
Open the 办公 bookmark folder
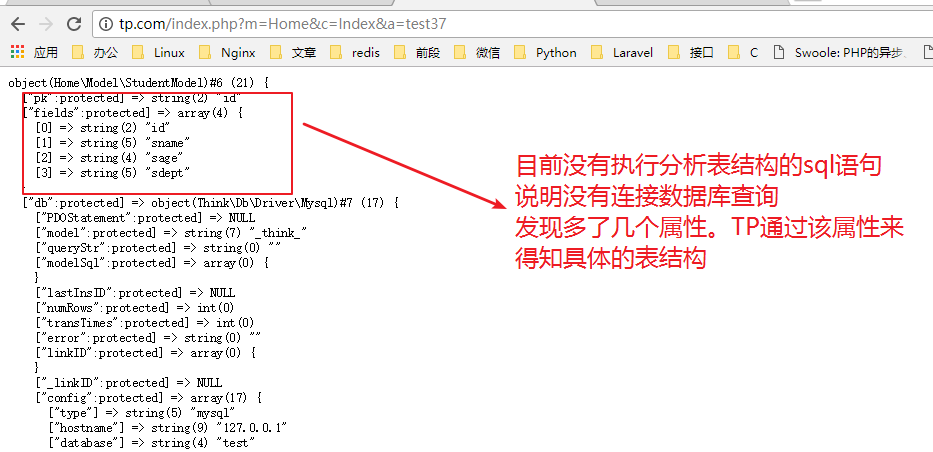click(x=95, y=52)
